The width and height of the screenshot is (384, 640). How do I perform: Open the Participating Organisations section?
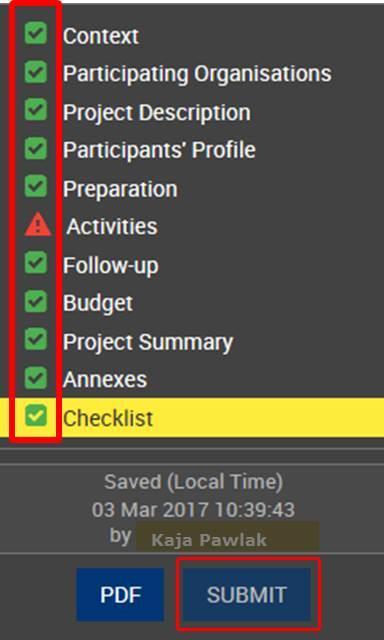coord(197,74)
